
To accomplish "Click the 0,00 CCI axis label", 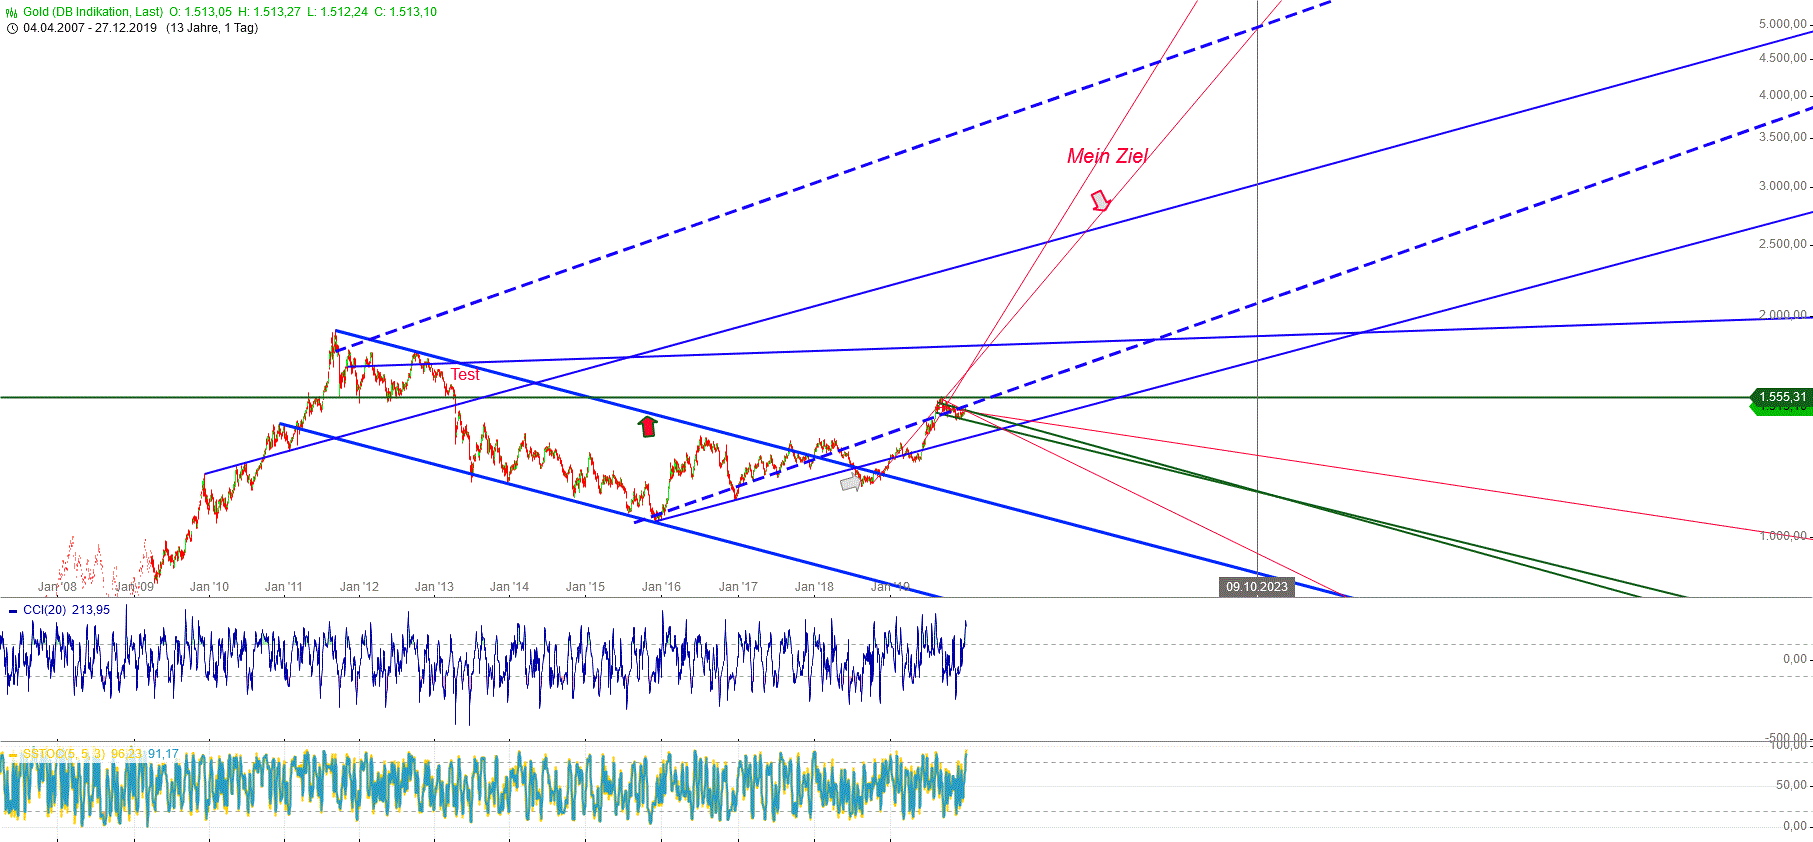I will pyautogui.click(x=1795, y=659).
